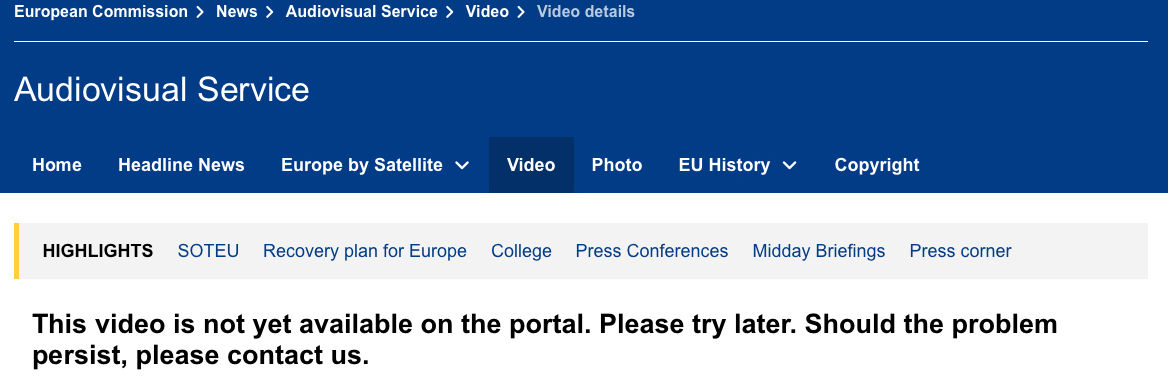Screen dimensions: 1168x387
Task: Open the Copyright menu item
Action: [877, 165]
